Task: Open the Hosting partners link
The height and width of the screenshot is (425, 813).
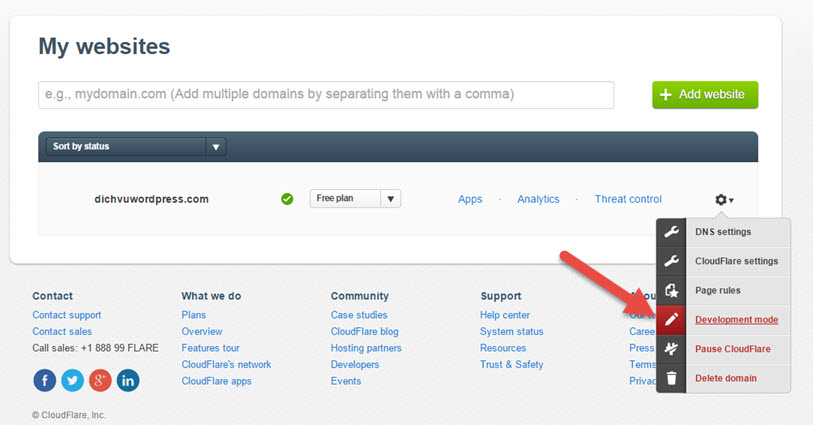Action: coord(366,348)
